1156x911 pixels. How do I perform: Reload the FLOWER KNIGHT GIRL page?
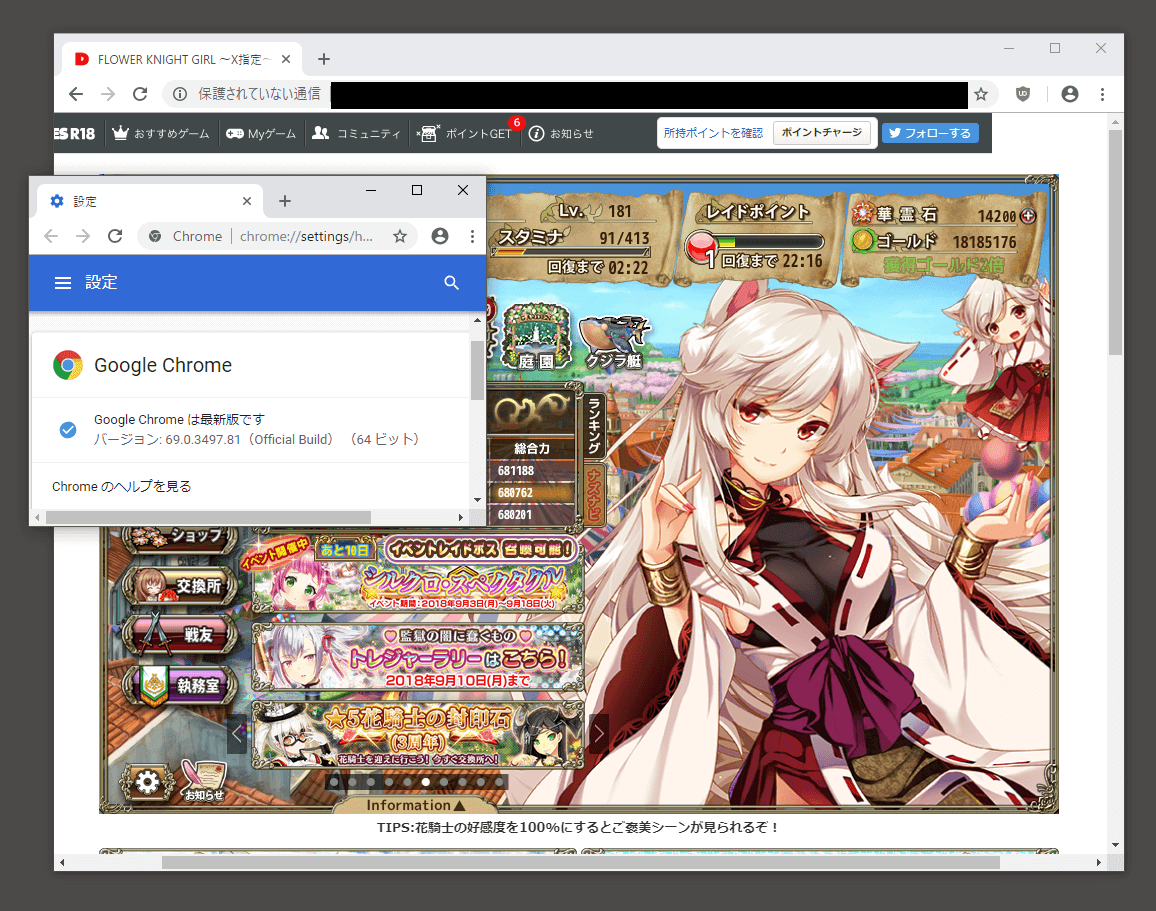click(140, 94)
